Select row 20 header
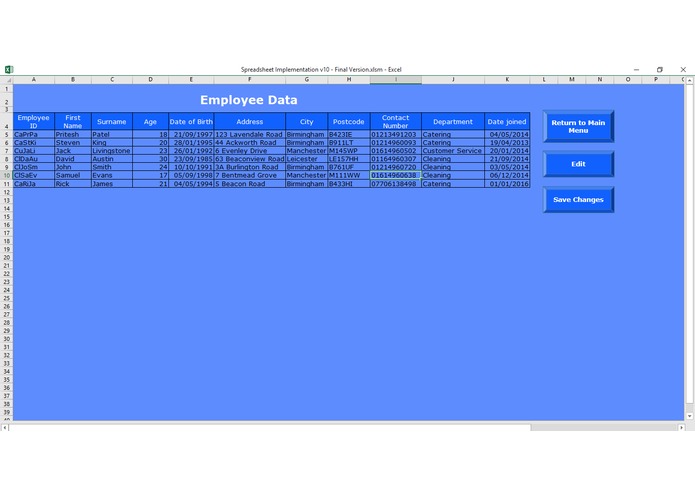695x494 pixels. [x=7, y=257]
